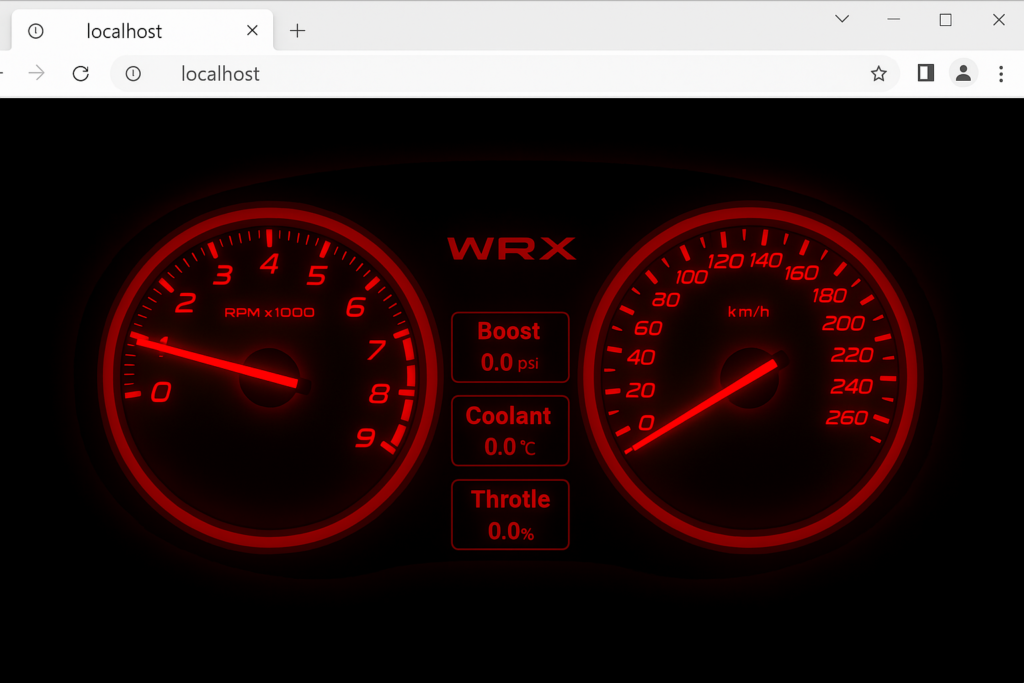Click the Throtle percentage readout box
Screen dimensions: 1024x683
510,515
